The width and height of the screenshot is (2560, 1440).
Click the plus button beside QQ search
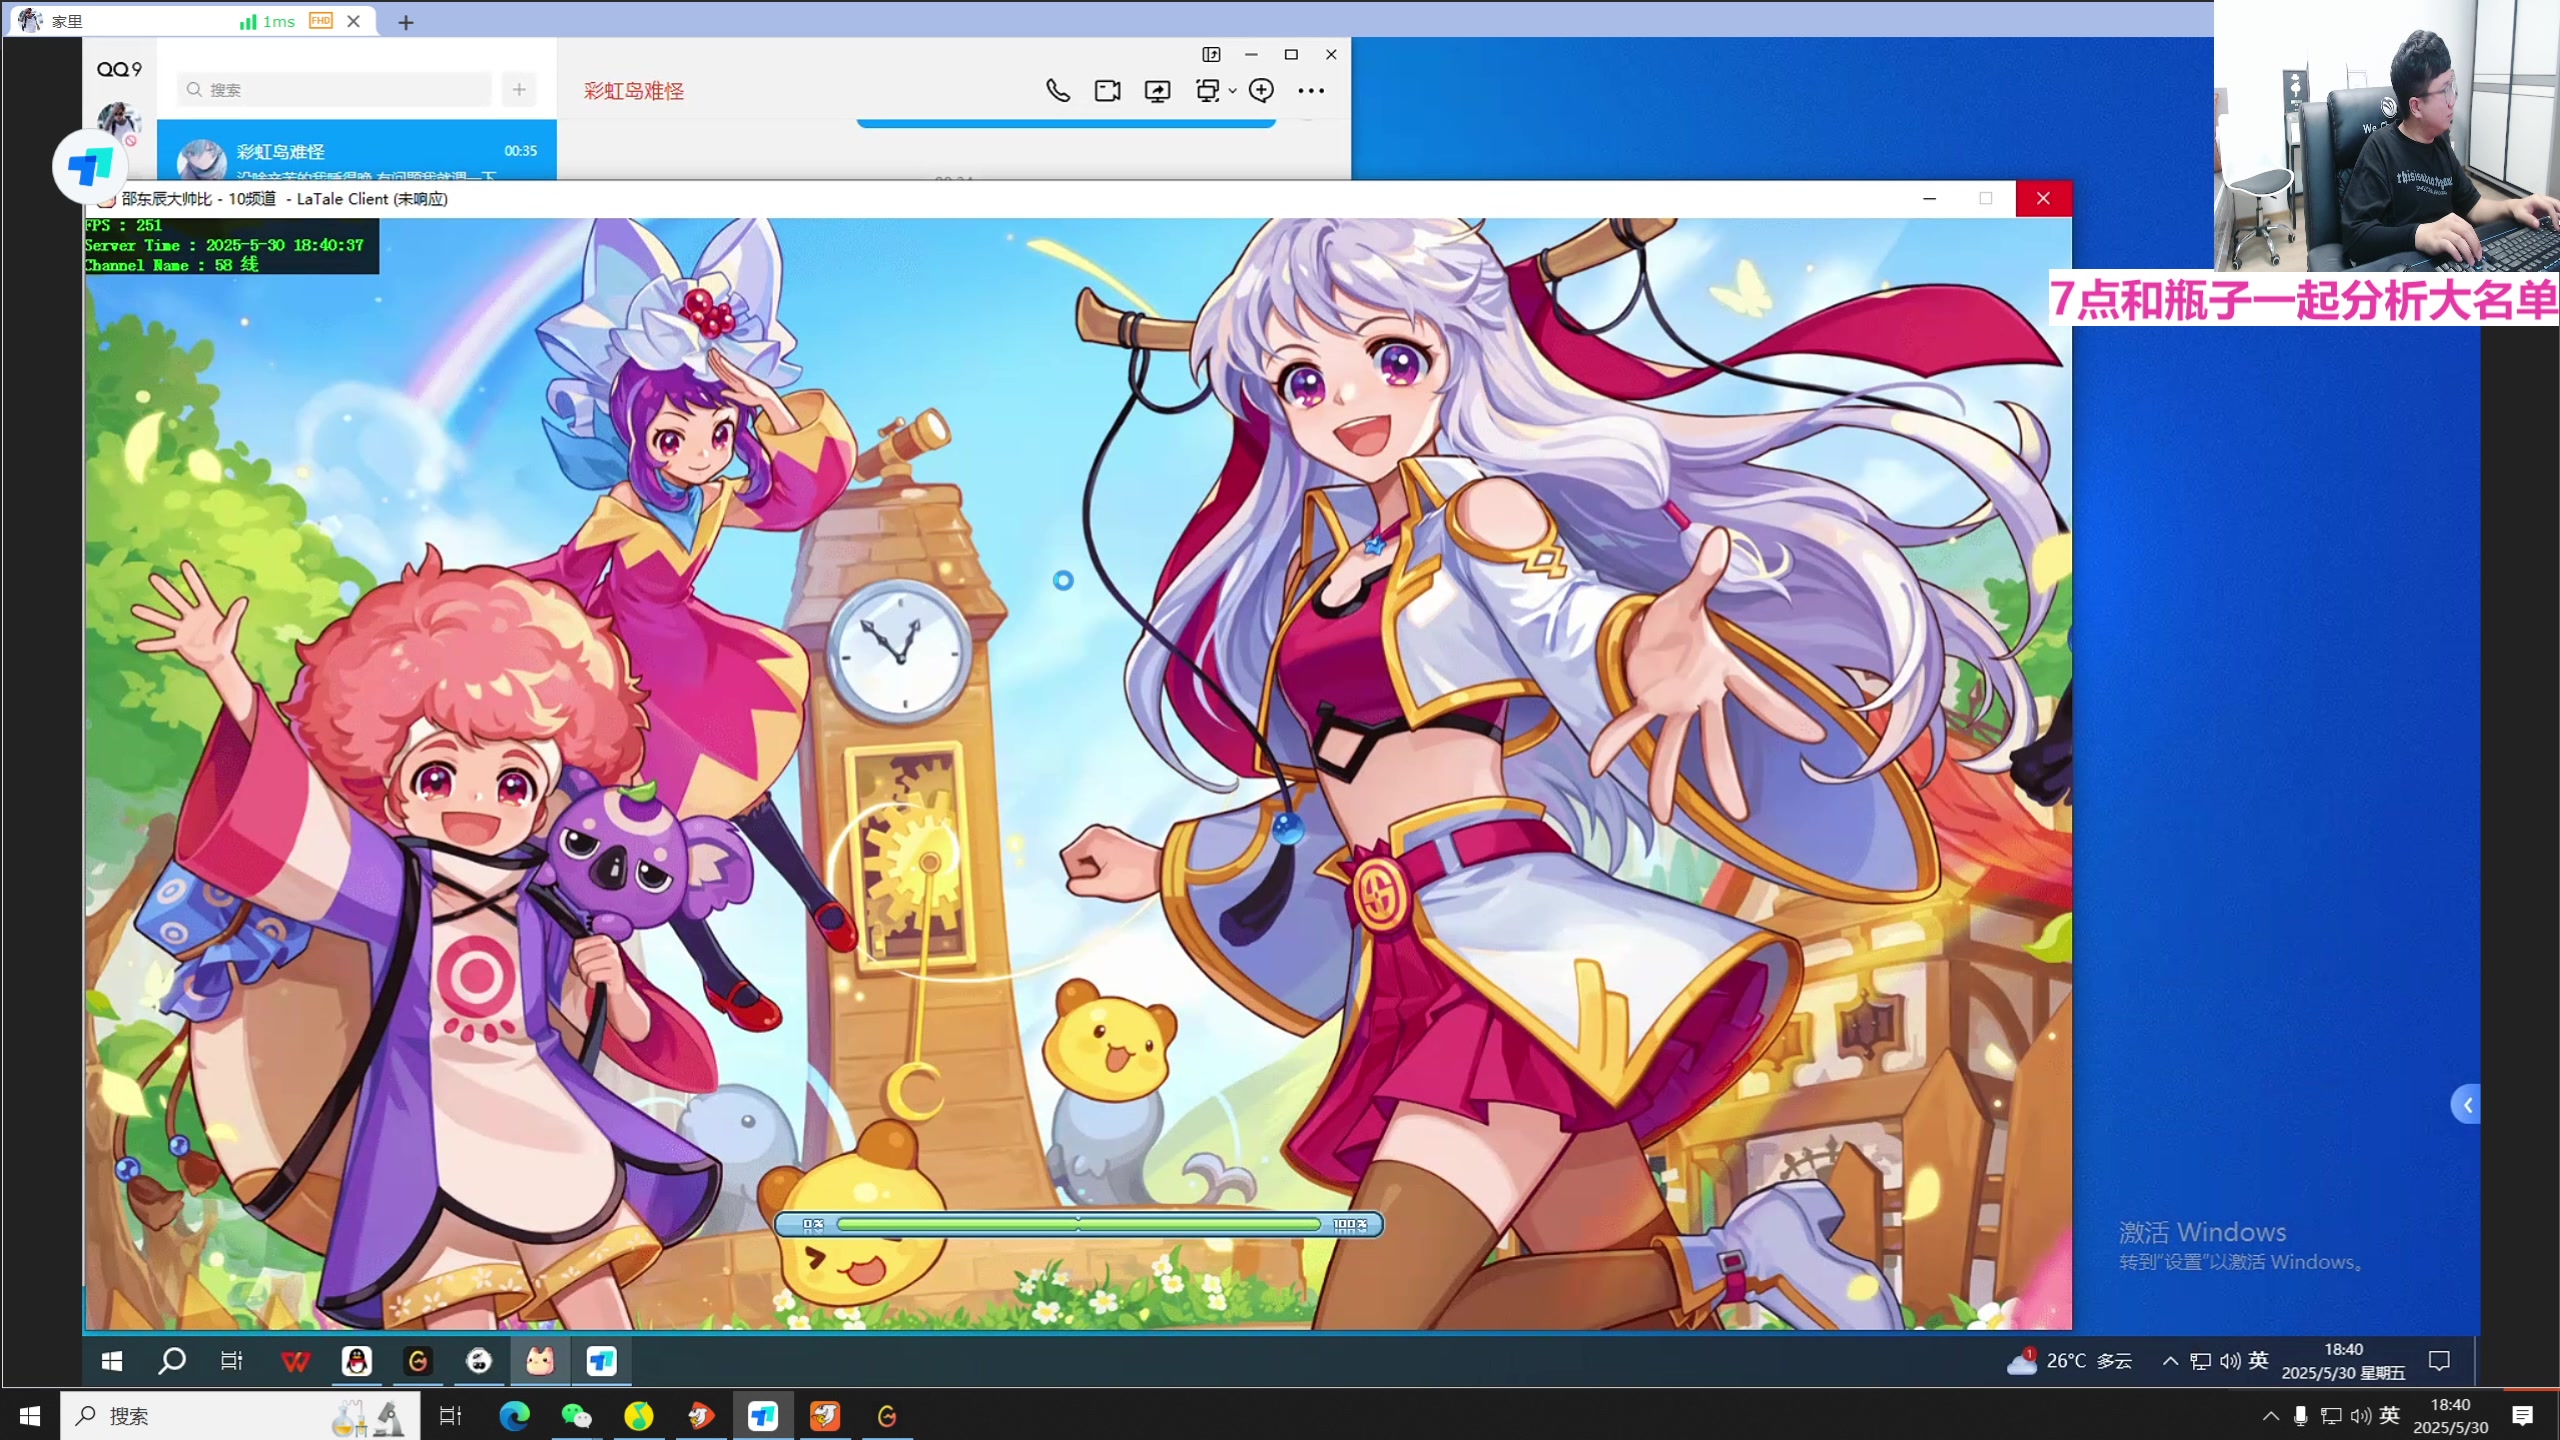tap(519, 90)
